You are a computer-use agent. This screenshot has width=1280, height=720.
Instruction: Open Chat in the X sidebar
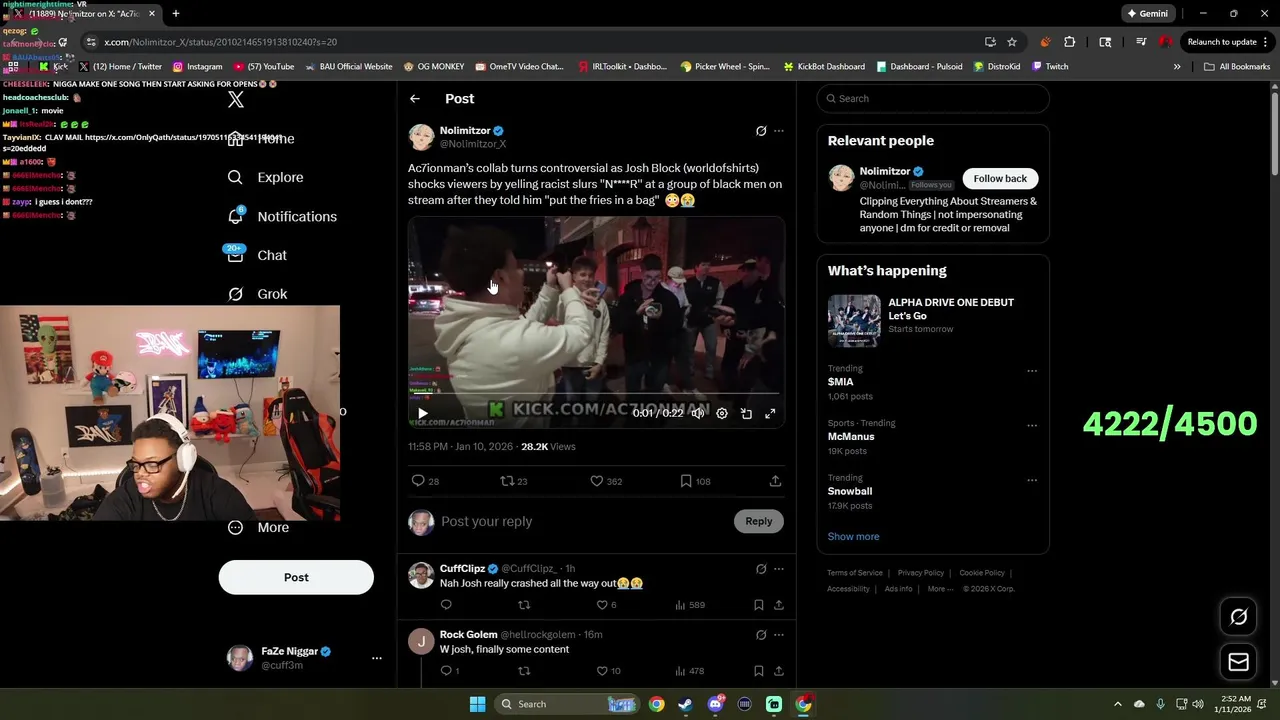(x=257, y=255)
